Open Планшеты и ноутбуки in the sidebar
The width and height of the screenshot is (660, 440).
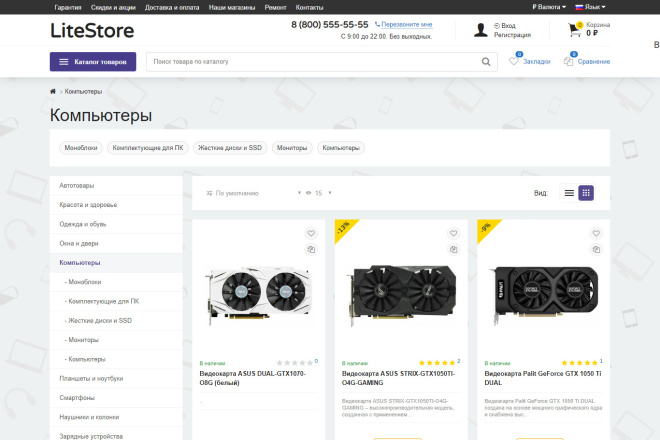tap(116, 379)
